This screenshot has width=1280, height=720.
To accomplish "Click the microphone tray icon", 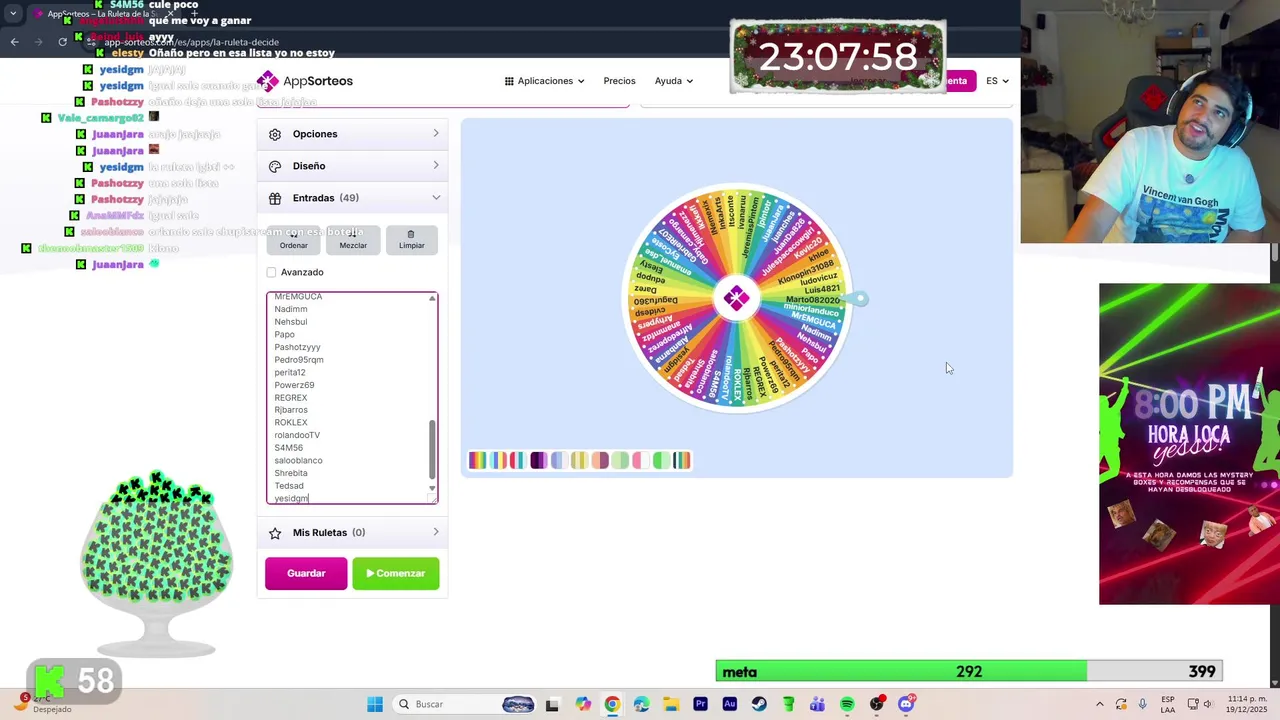I will point(1142,704).
